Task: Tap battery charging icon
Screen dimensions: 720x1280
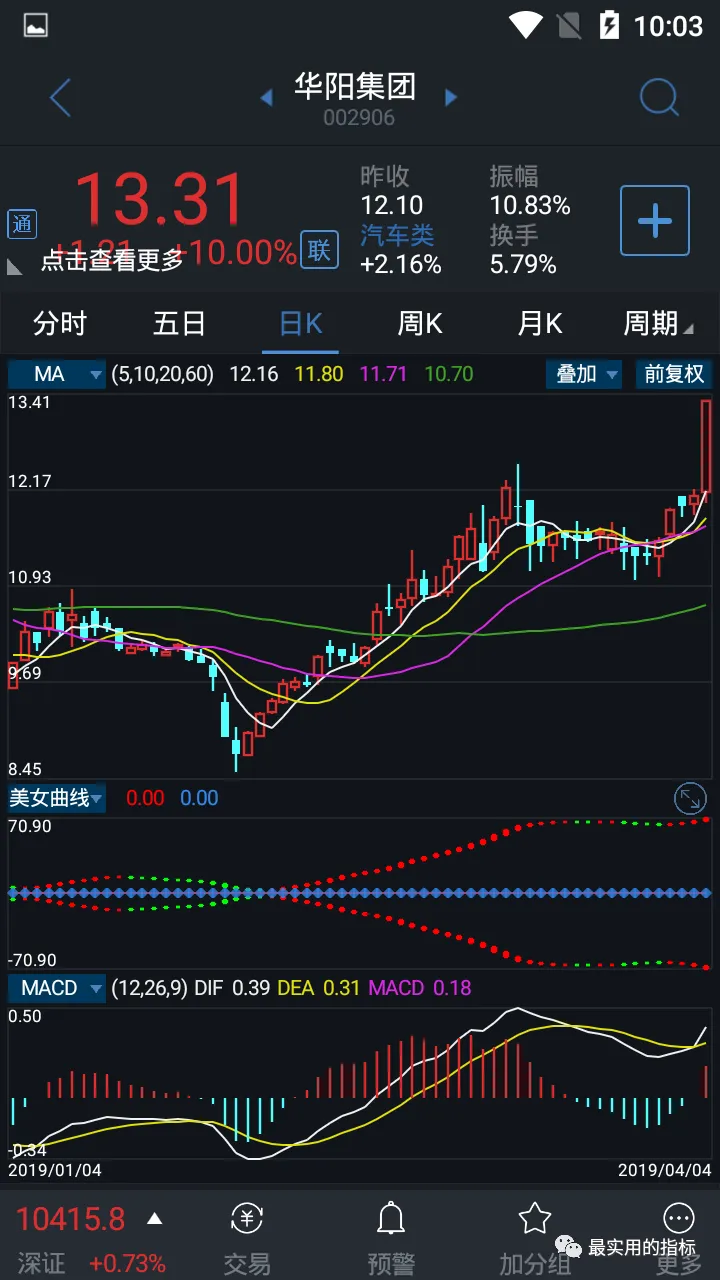Action: [x=609, y=25]
